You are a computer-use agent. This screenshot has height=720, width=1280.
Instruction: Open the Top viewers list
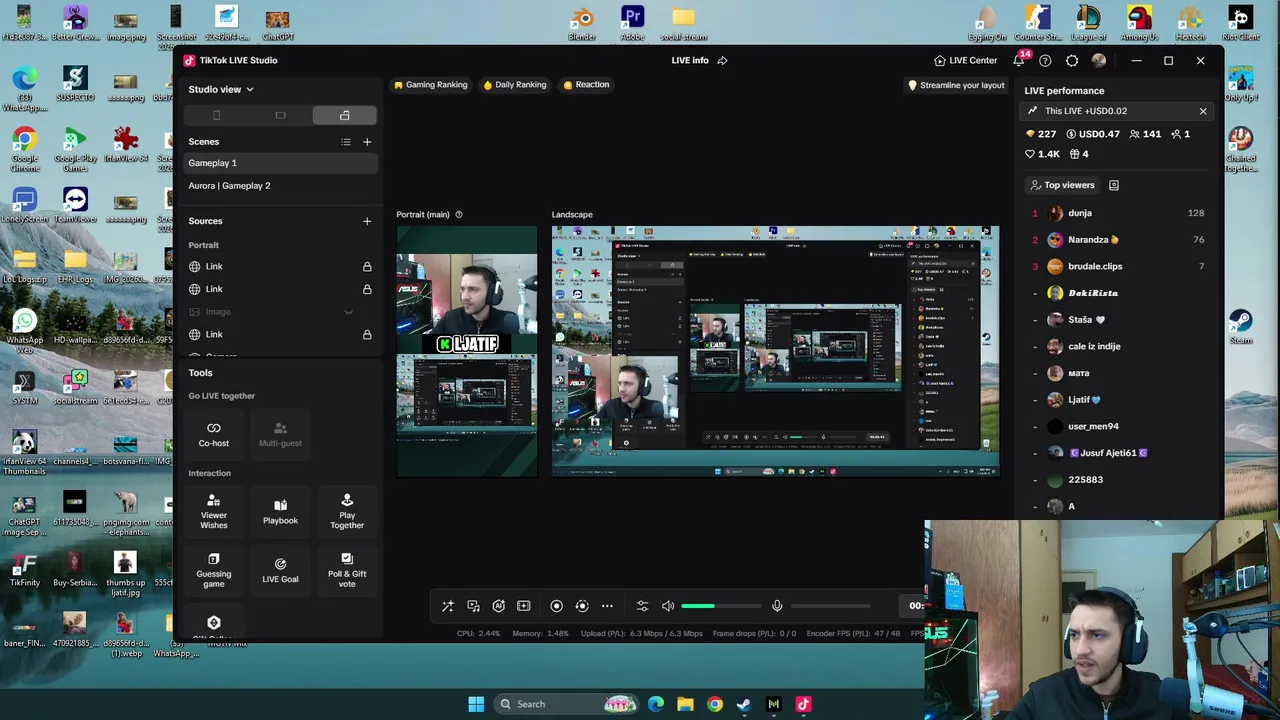1062,185
